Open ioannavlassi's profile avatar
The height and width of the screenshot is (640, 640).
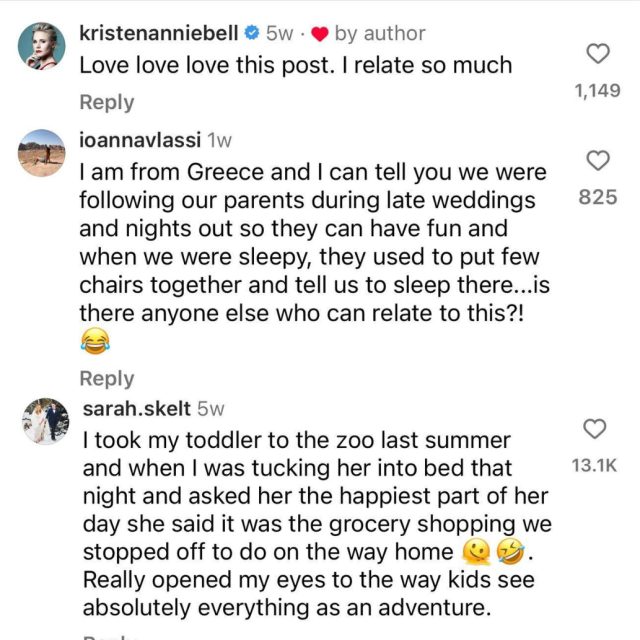click(x=42, y=152)
